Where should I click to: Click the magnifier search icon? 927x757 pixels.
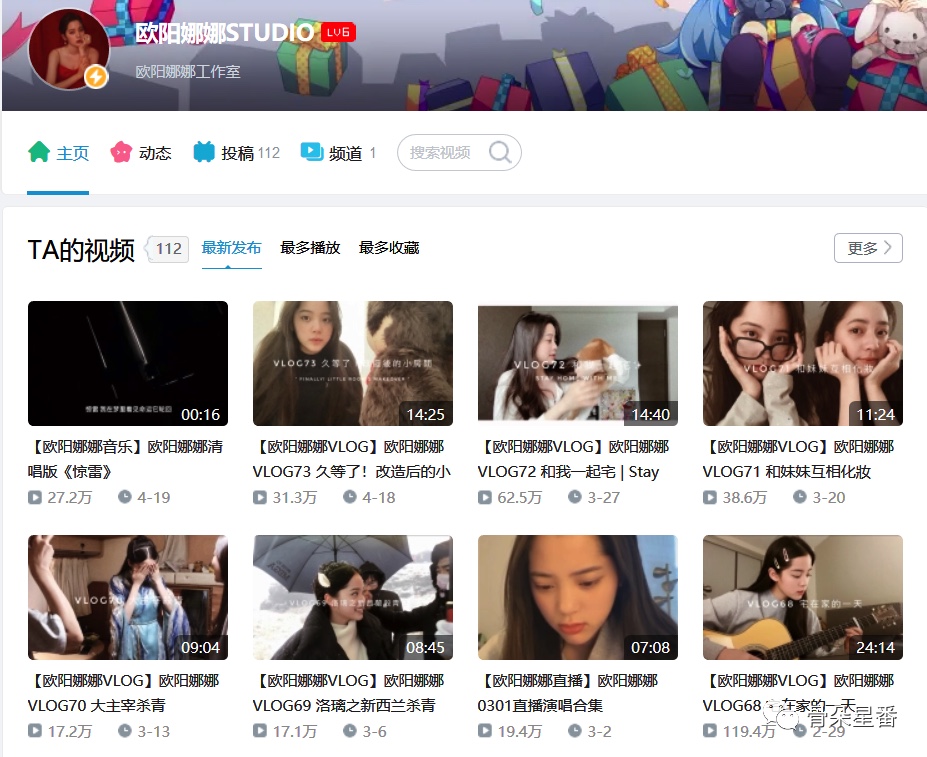tap(500, 153)
